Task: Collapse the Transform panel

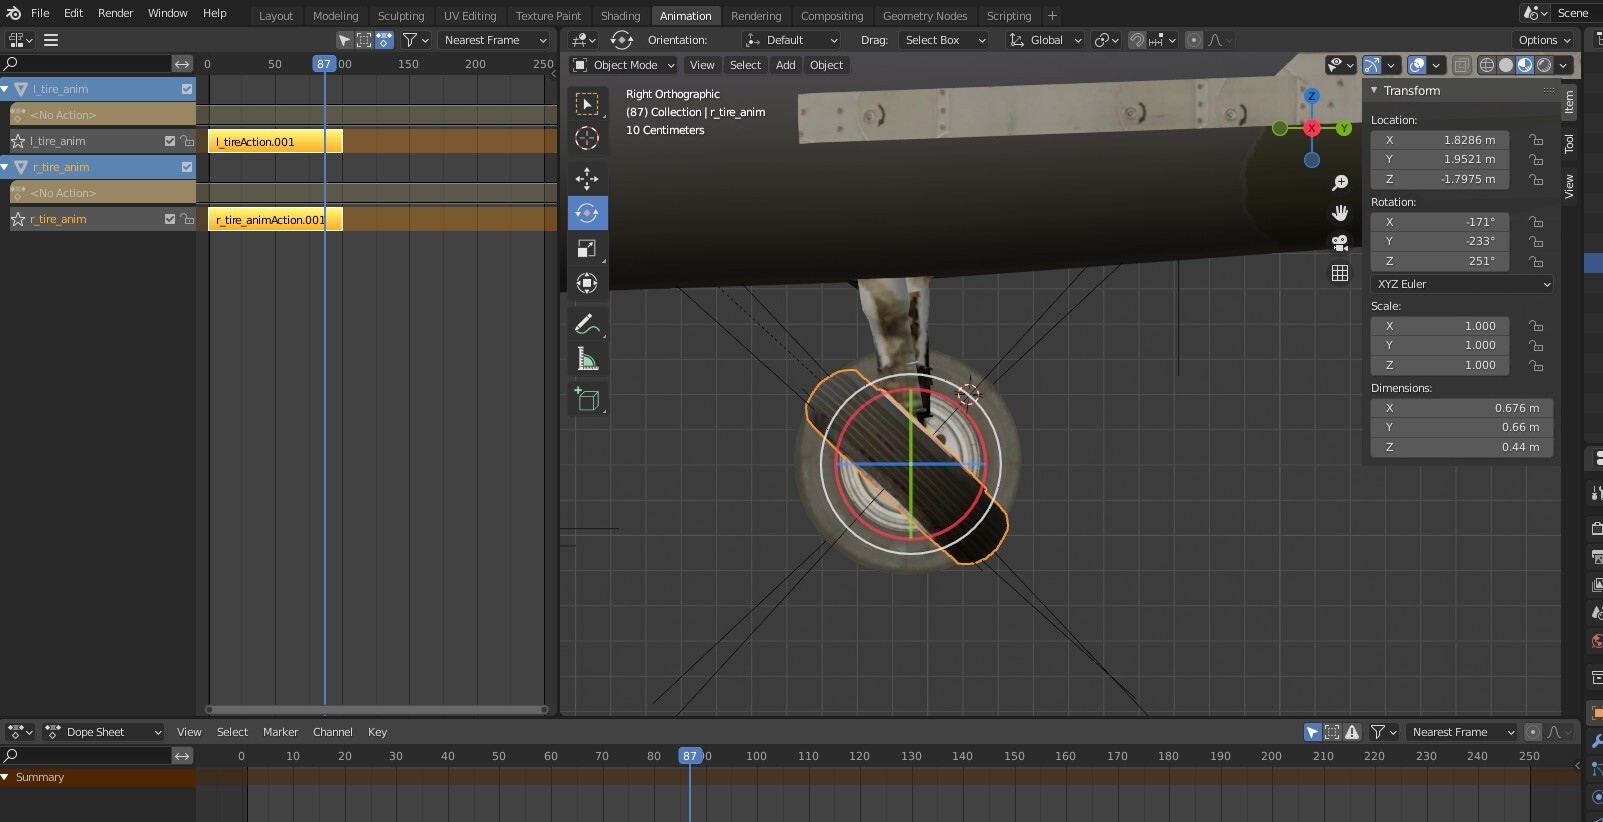Action: click(x=1374, y=90)
